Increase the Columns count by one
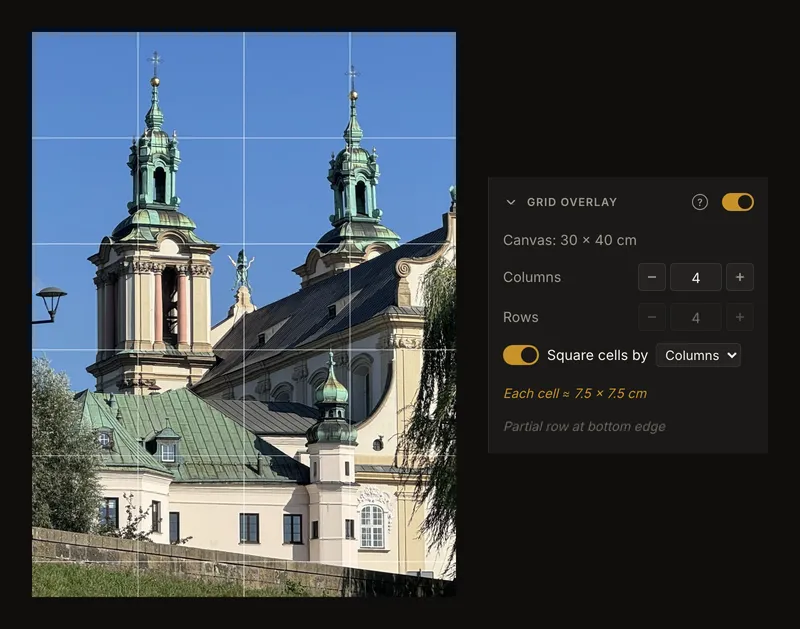Screen dimensions: 800x629 coord(740,277)
